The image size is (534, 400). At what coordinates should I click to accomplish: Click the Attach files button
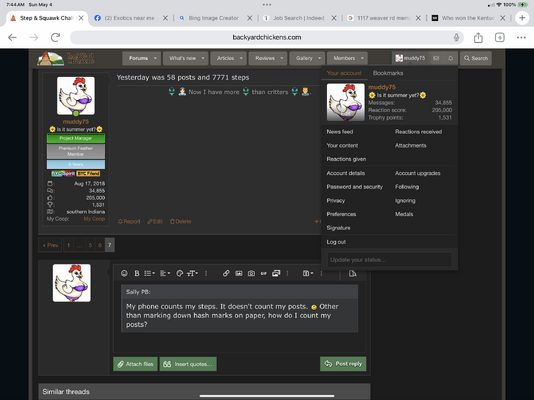click(135, 364)
